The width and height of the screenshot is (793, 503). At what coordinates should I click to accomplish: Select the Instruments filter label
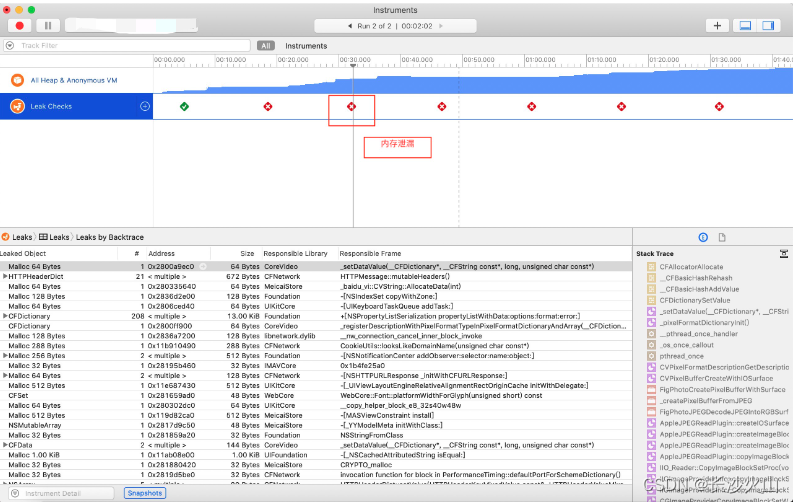coord(306,46)
